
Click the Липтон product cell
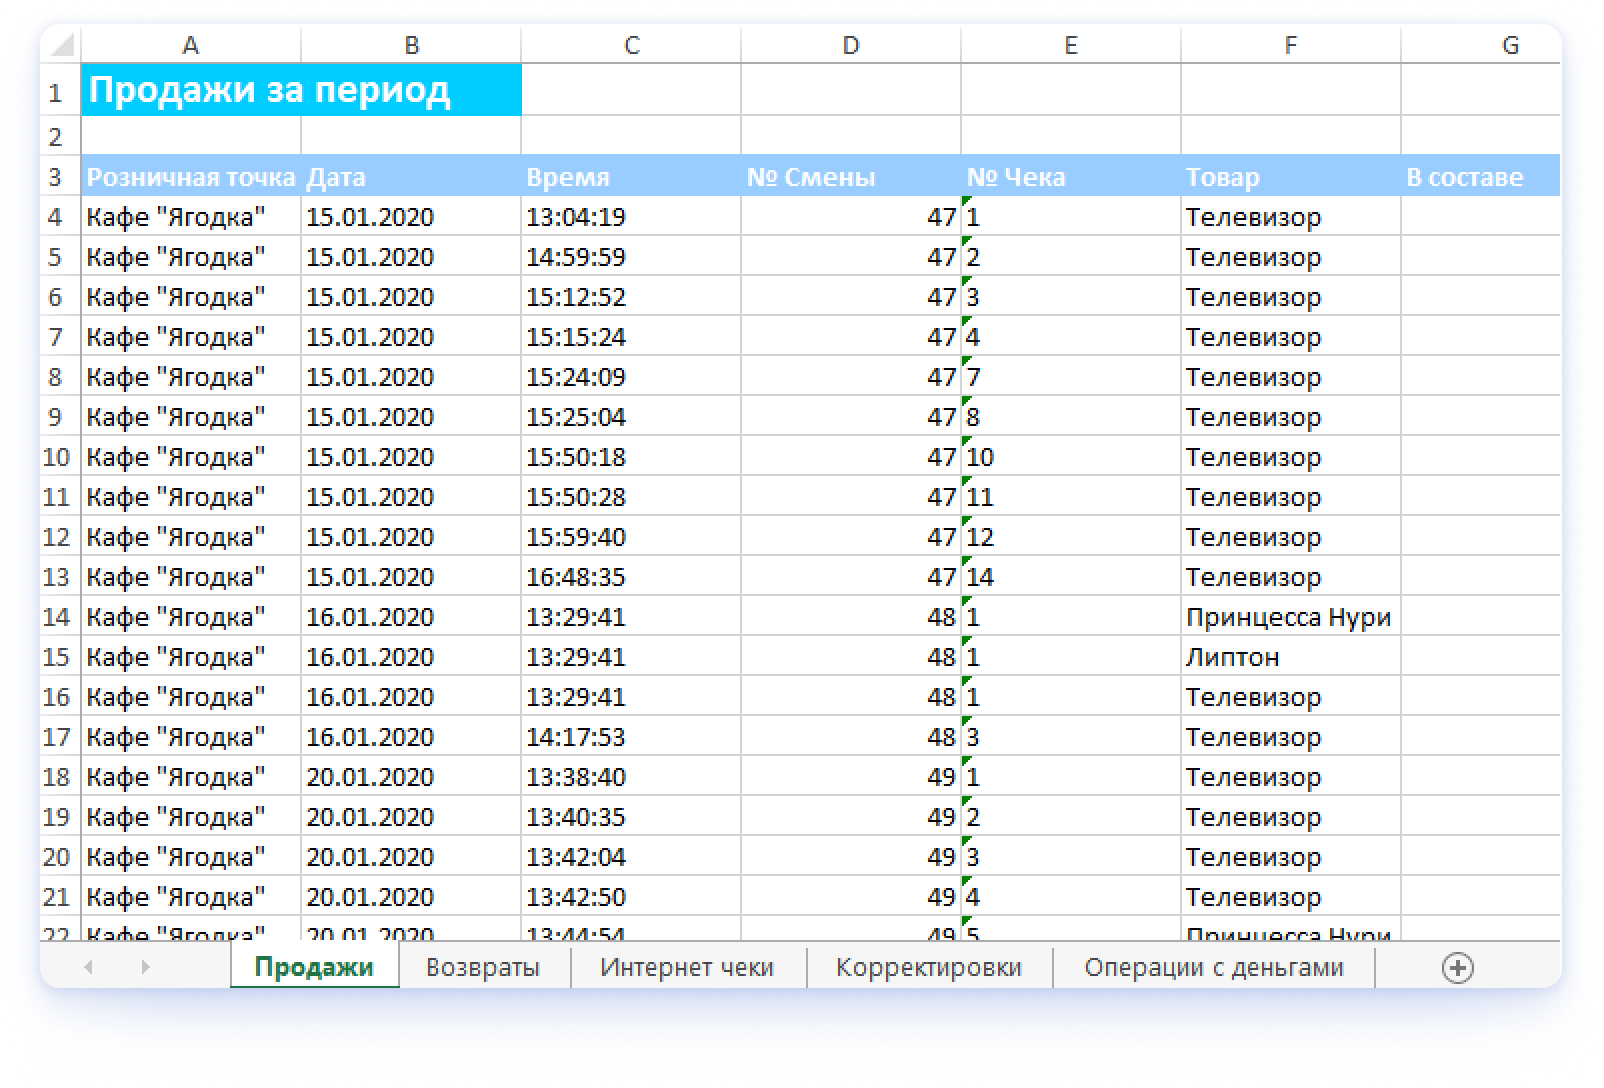pos(1291,656)
